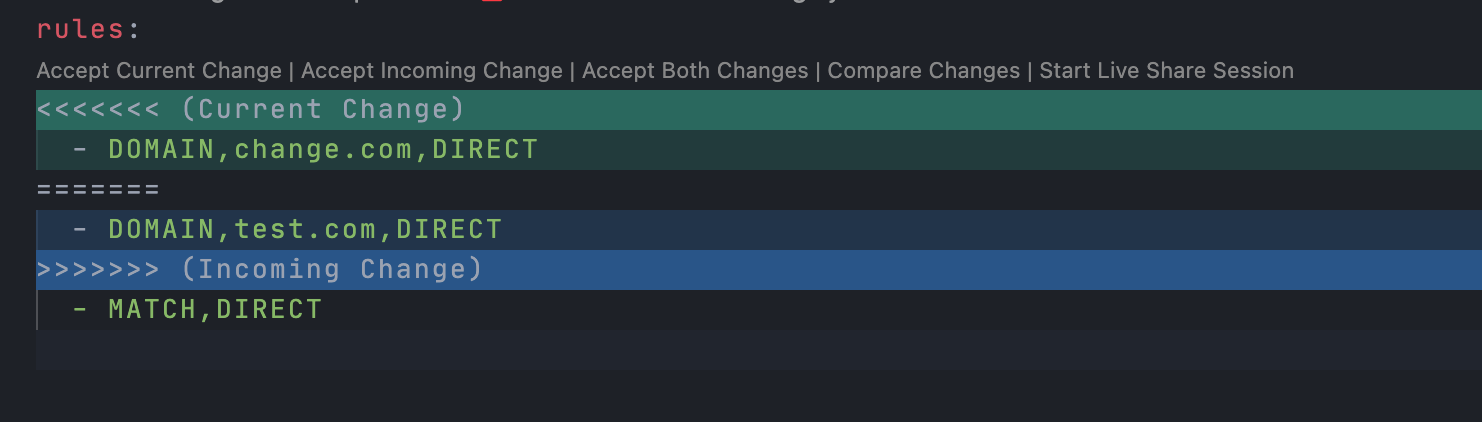Click the (Current Change) label text
Screen dimensions: 1482x422
tap(323, 109)
